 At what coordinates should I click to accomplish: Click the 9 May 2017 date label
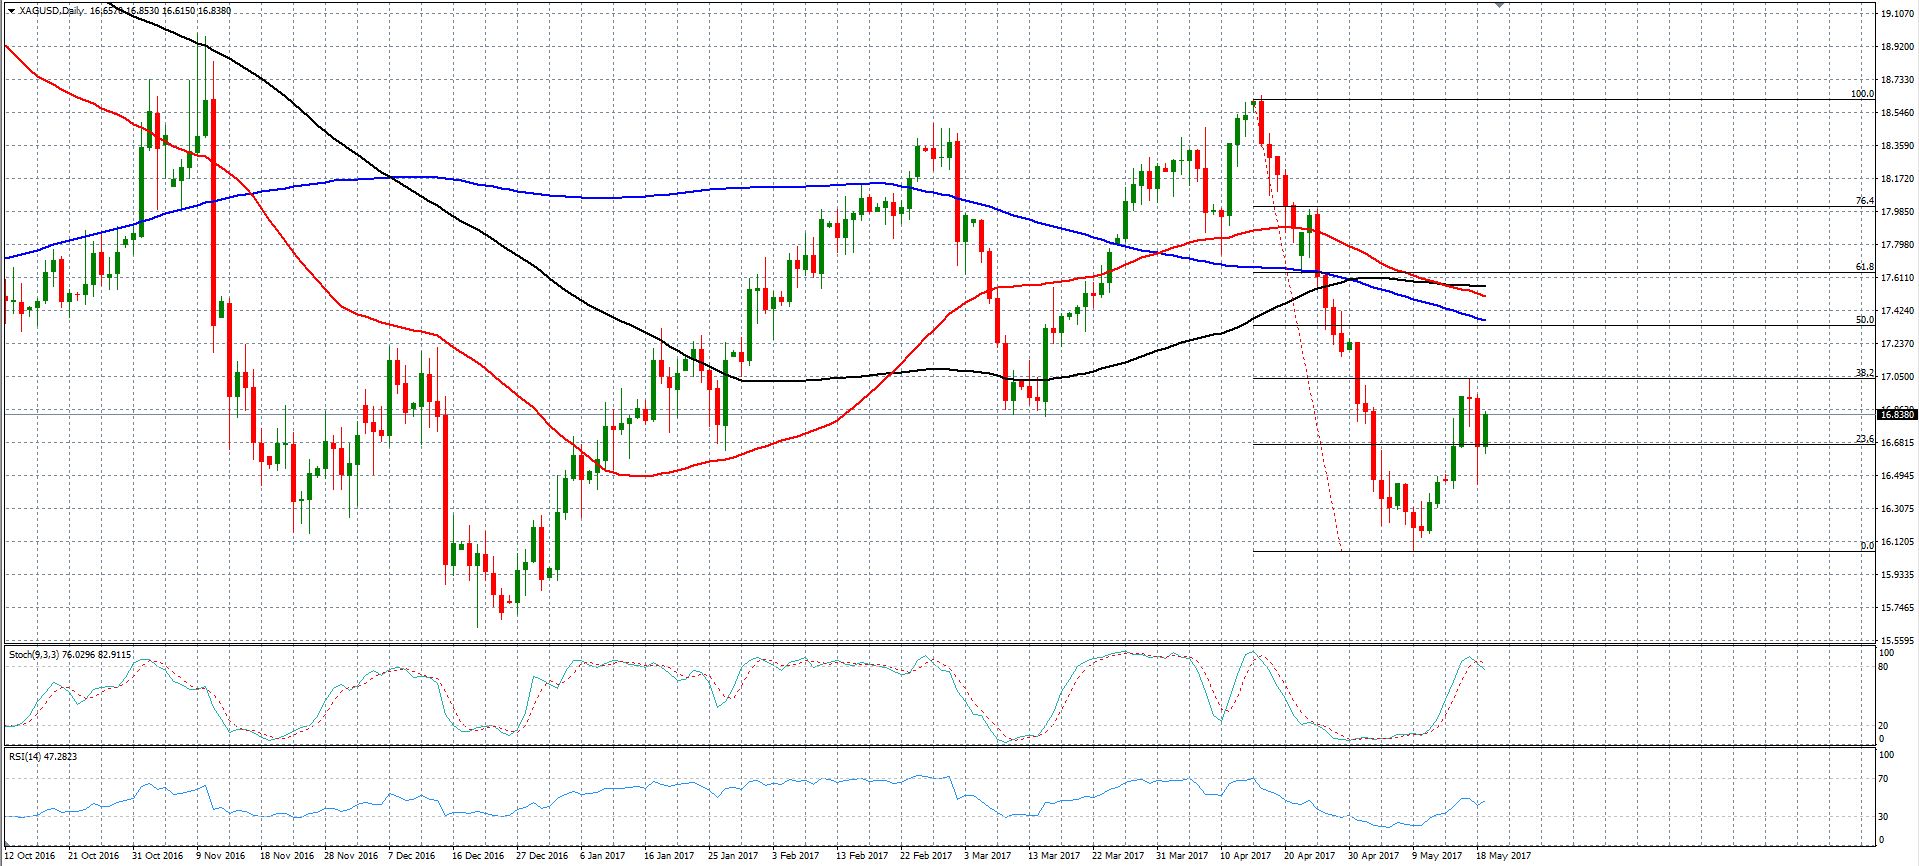tap(1437, 856)
